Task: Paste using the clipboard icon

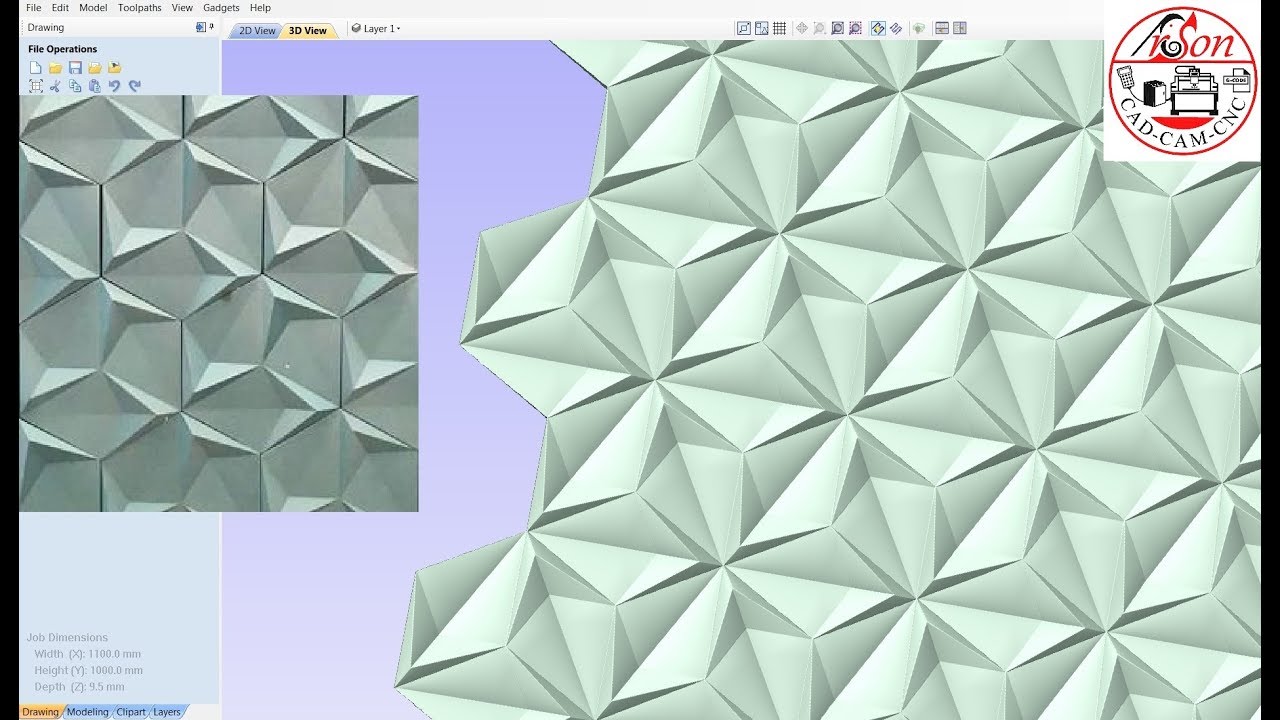Action: [x=95, y=86]
